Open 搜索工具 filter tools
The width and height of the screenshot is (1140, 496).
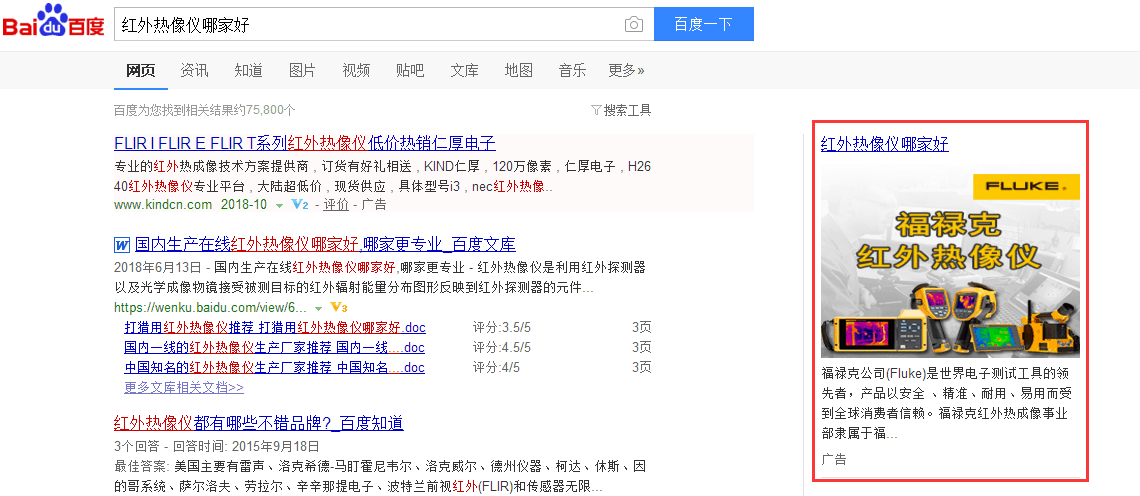[621, 111]
